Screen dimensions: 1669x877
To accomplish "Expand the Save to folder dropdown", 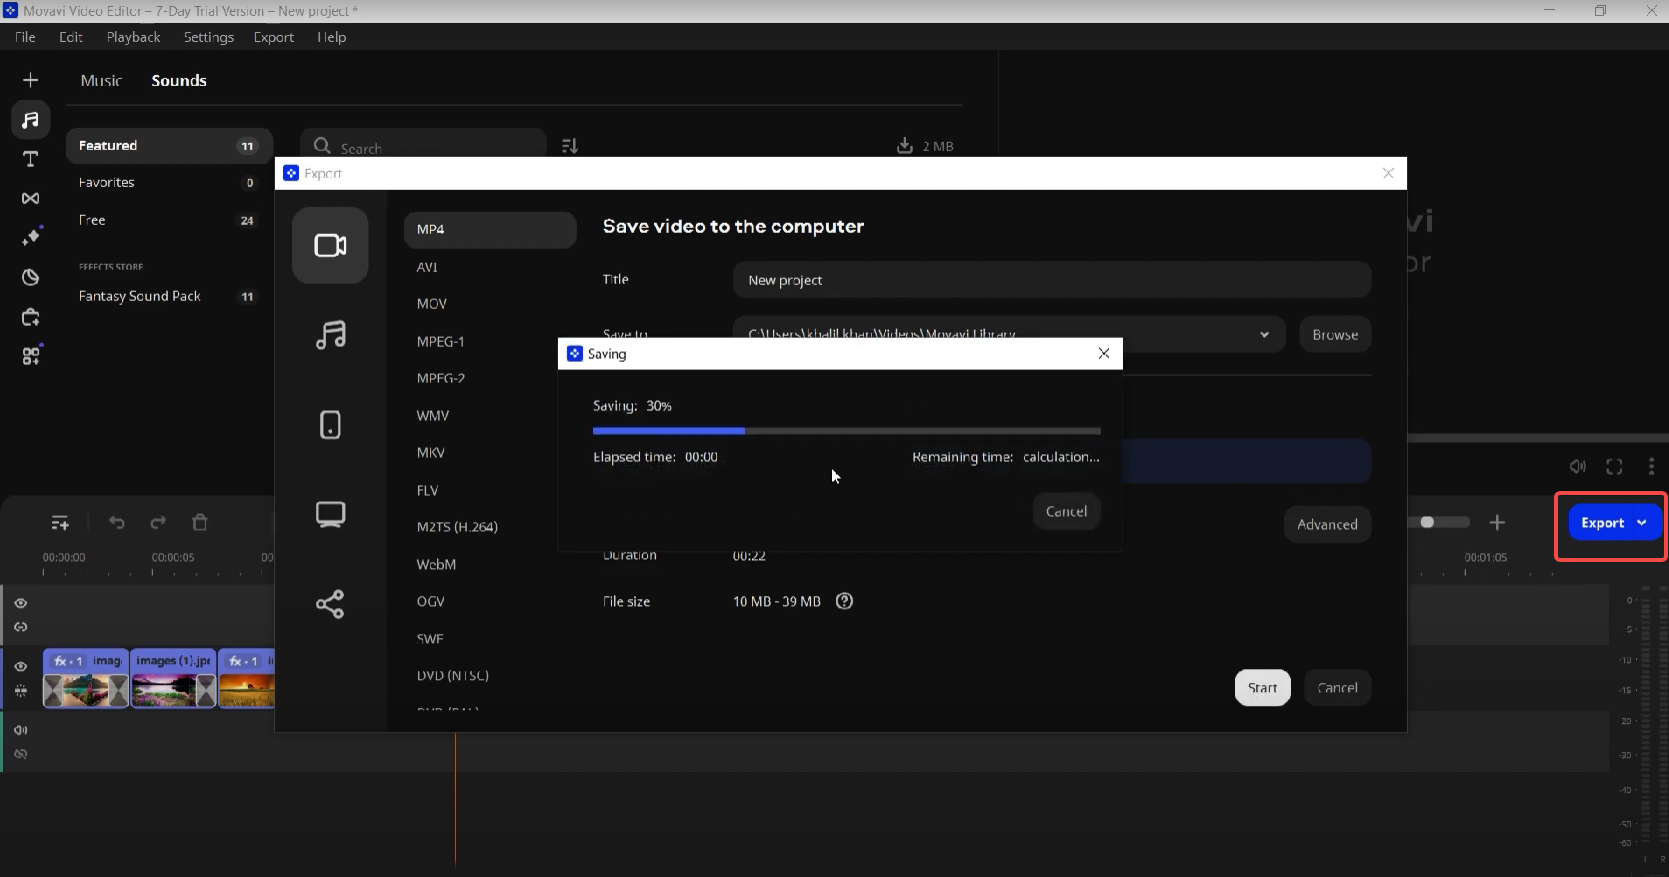I will [x=1264, y=335].
